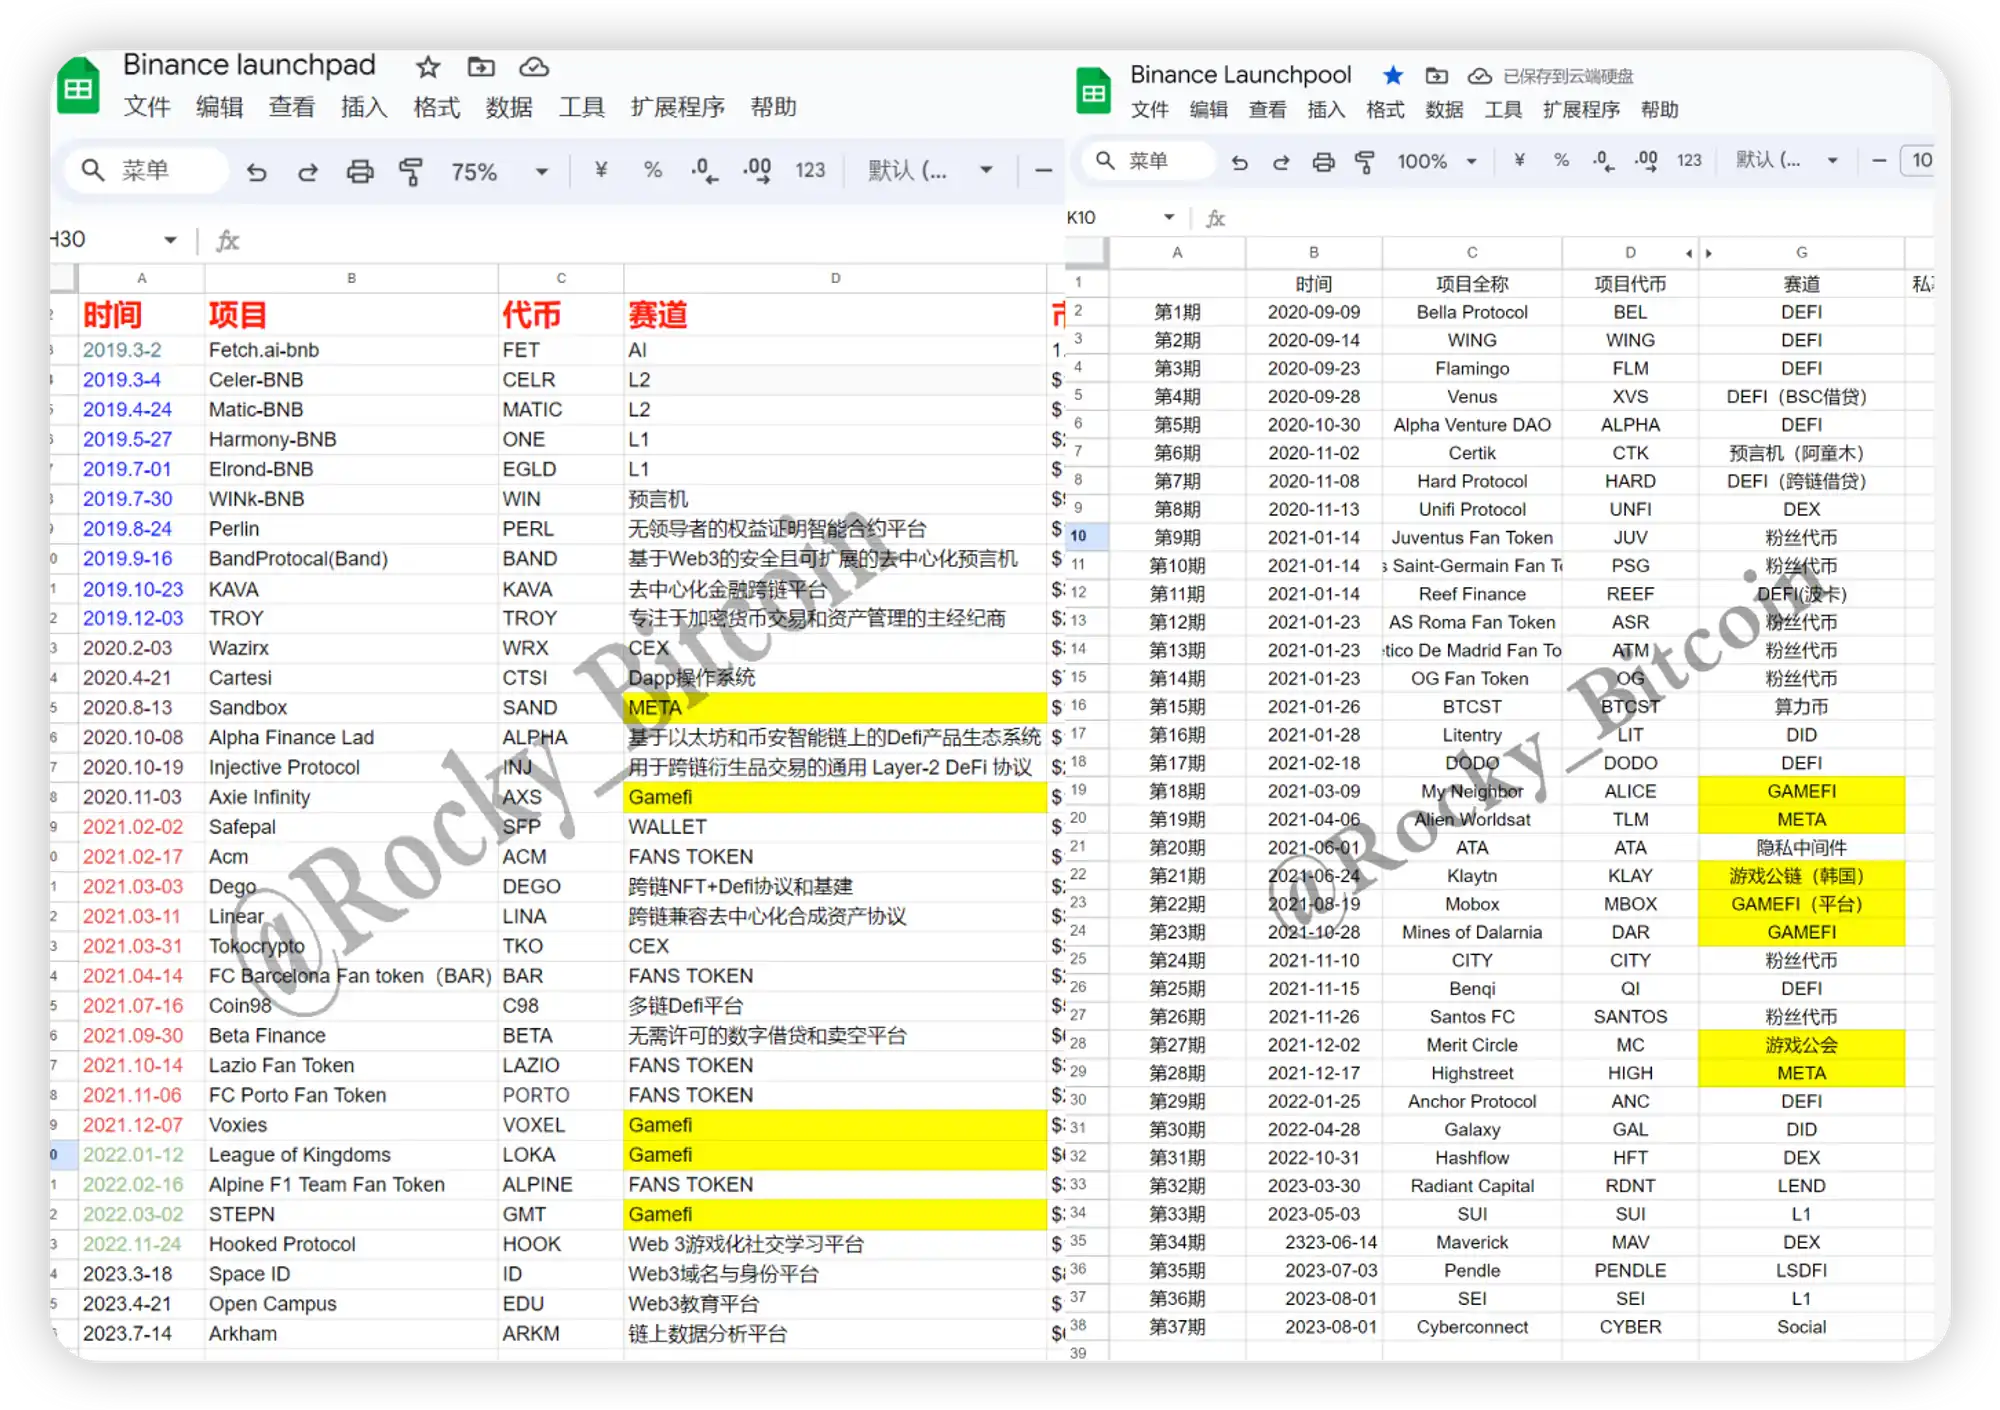Open 编辑 menu in Binance launchpad
Screen dimensions: 2000x1410
(x=219, y=107)
